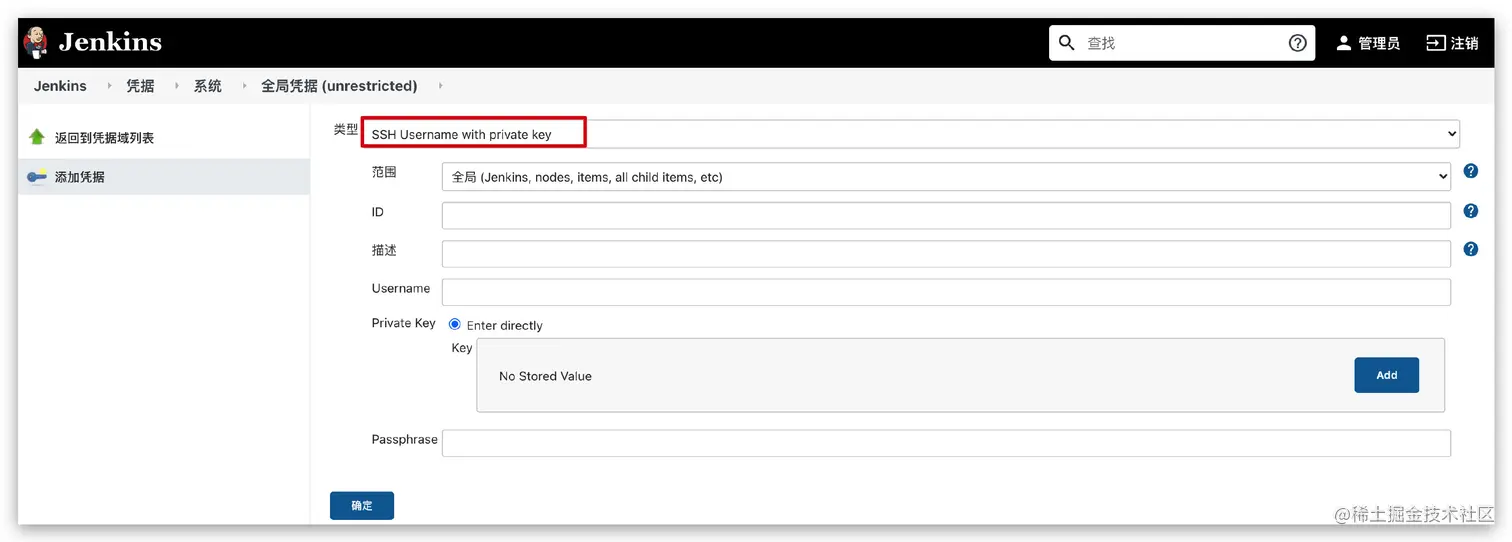Click the 管理员 user icon

point(1344,43)
